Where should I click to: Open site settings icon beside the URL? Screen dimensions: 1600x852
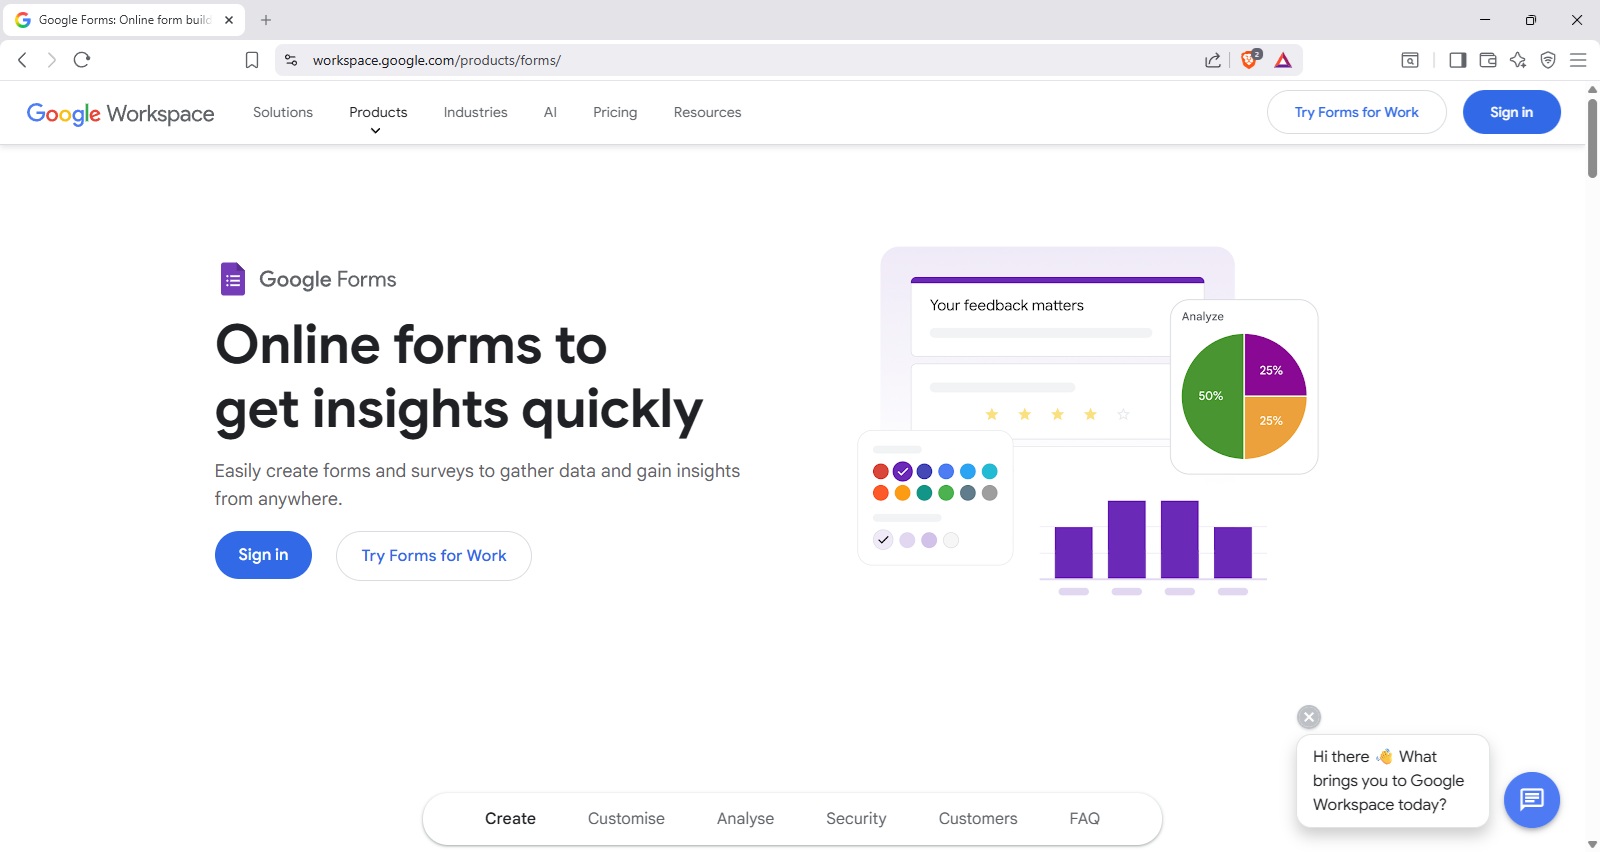291,60
